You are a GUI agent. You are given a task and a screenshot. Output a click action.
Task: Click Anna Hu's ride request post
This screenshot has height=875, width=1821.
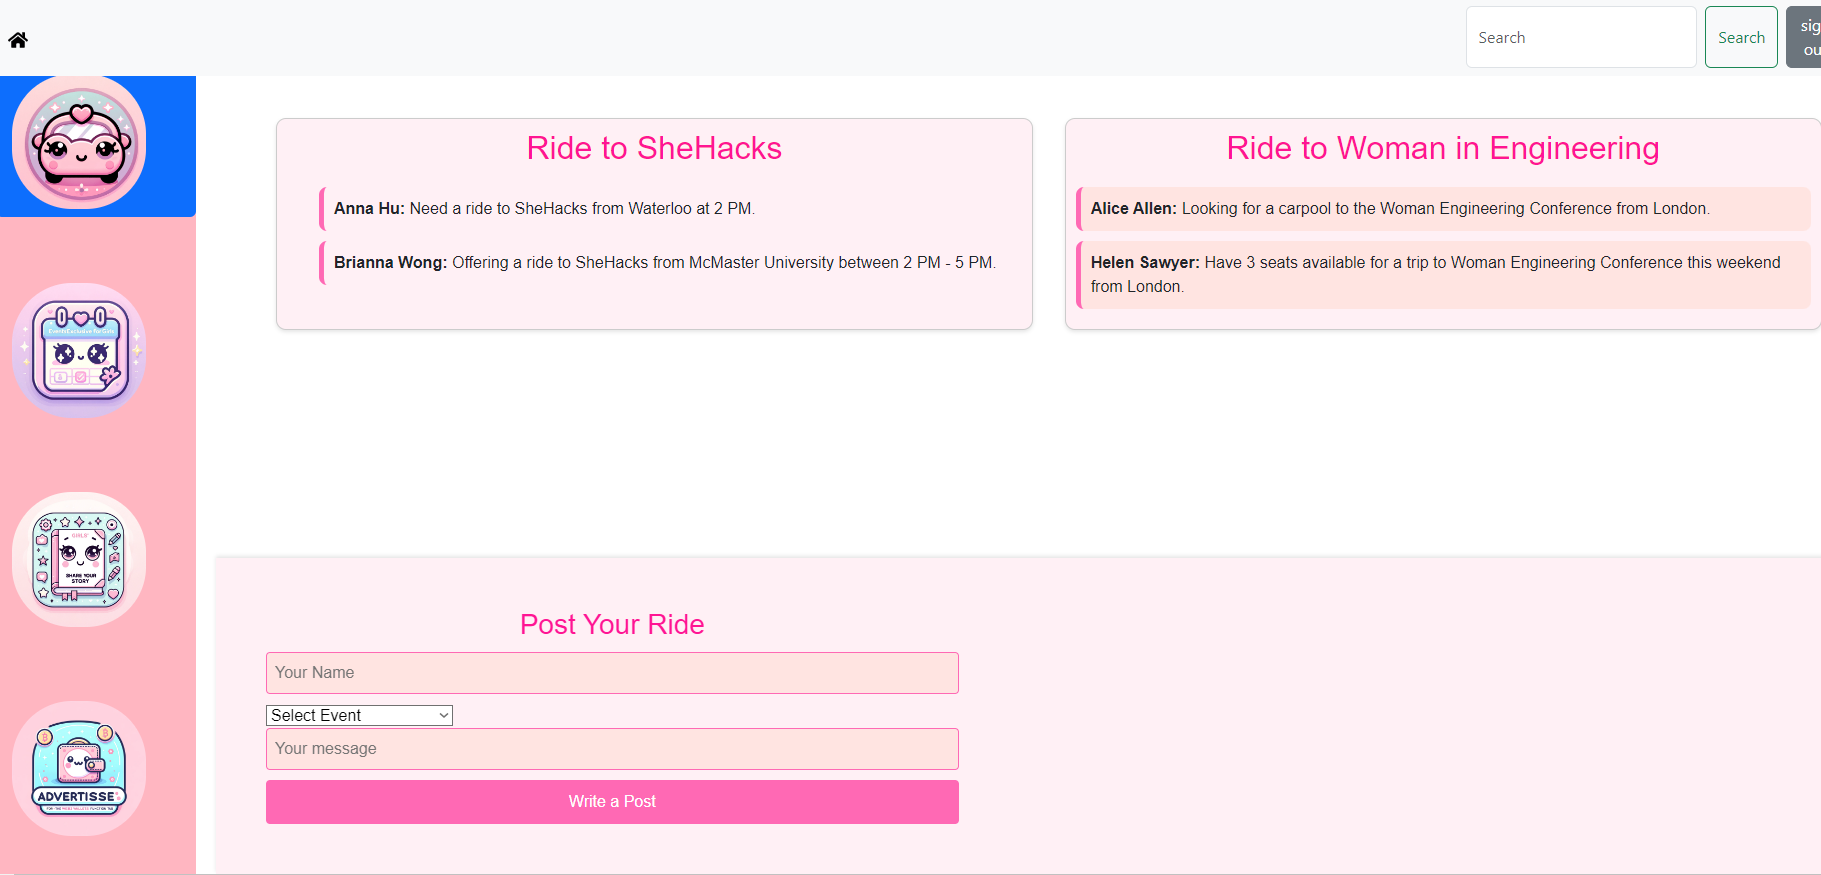tap(672, 209)
